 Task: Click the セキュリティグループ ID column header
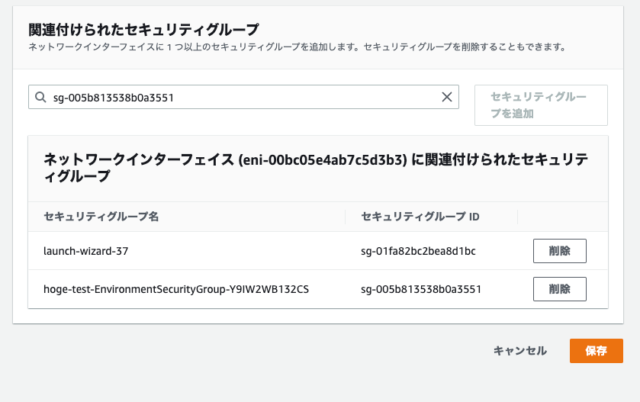pyautogui.click(x=420, y=216)
